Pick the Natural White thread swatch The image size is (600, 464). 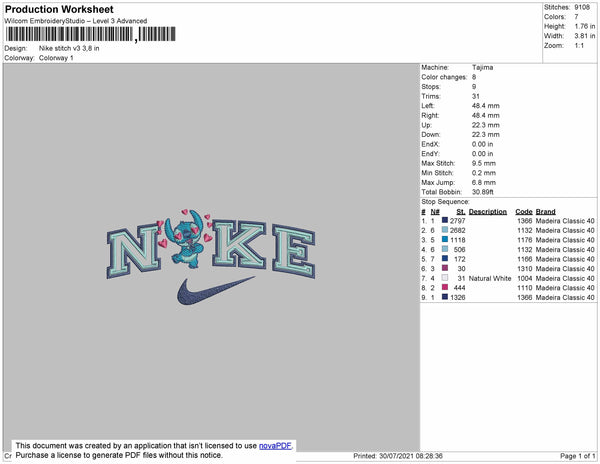tap(445, 278)
